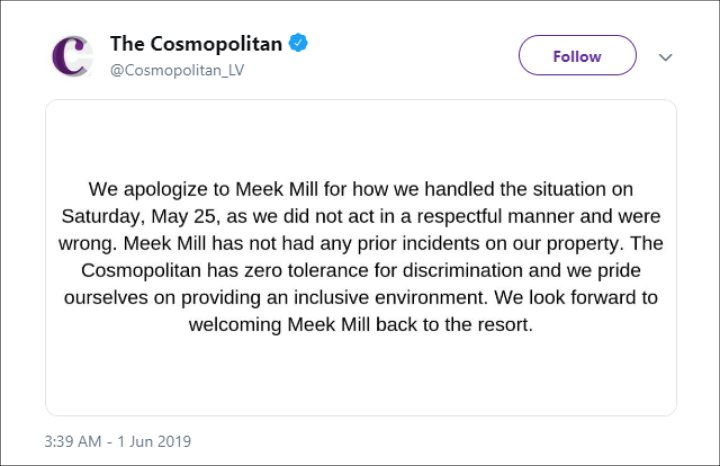
Task: Click the 1 Jun 2019 date
Action: 154,441
